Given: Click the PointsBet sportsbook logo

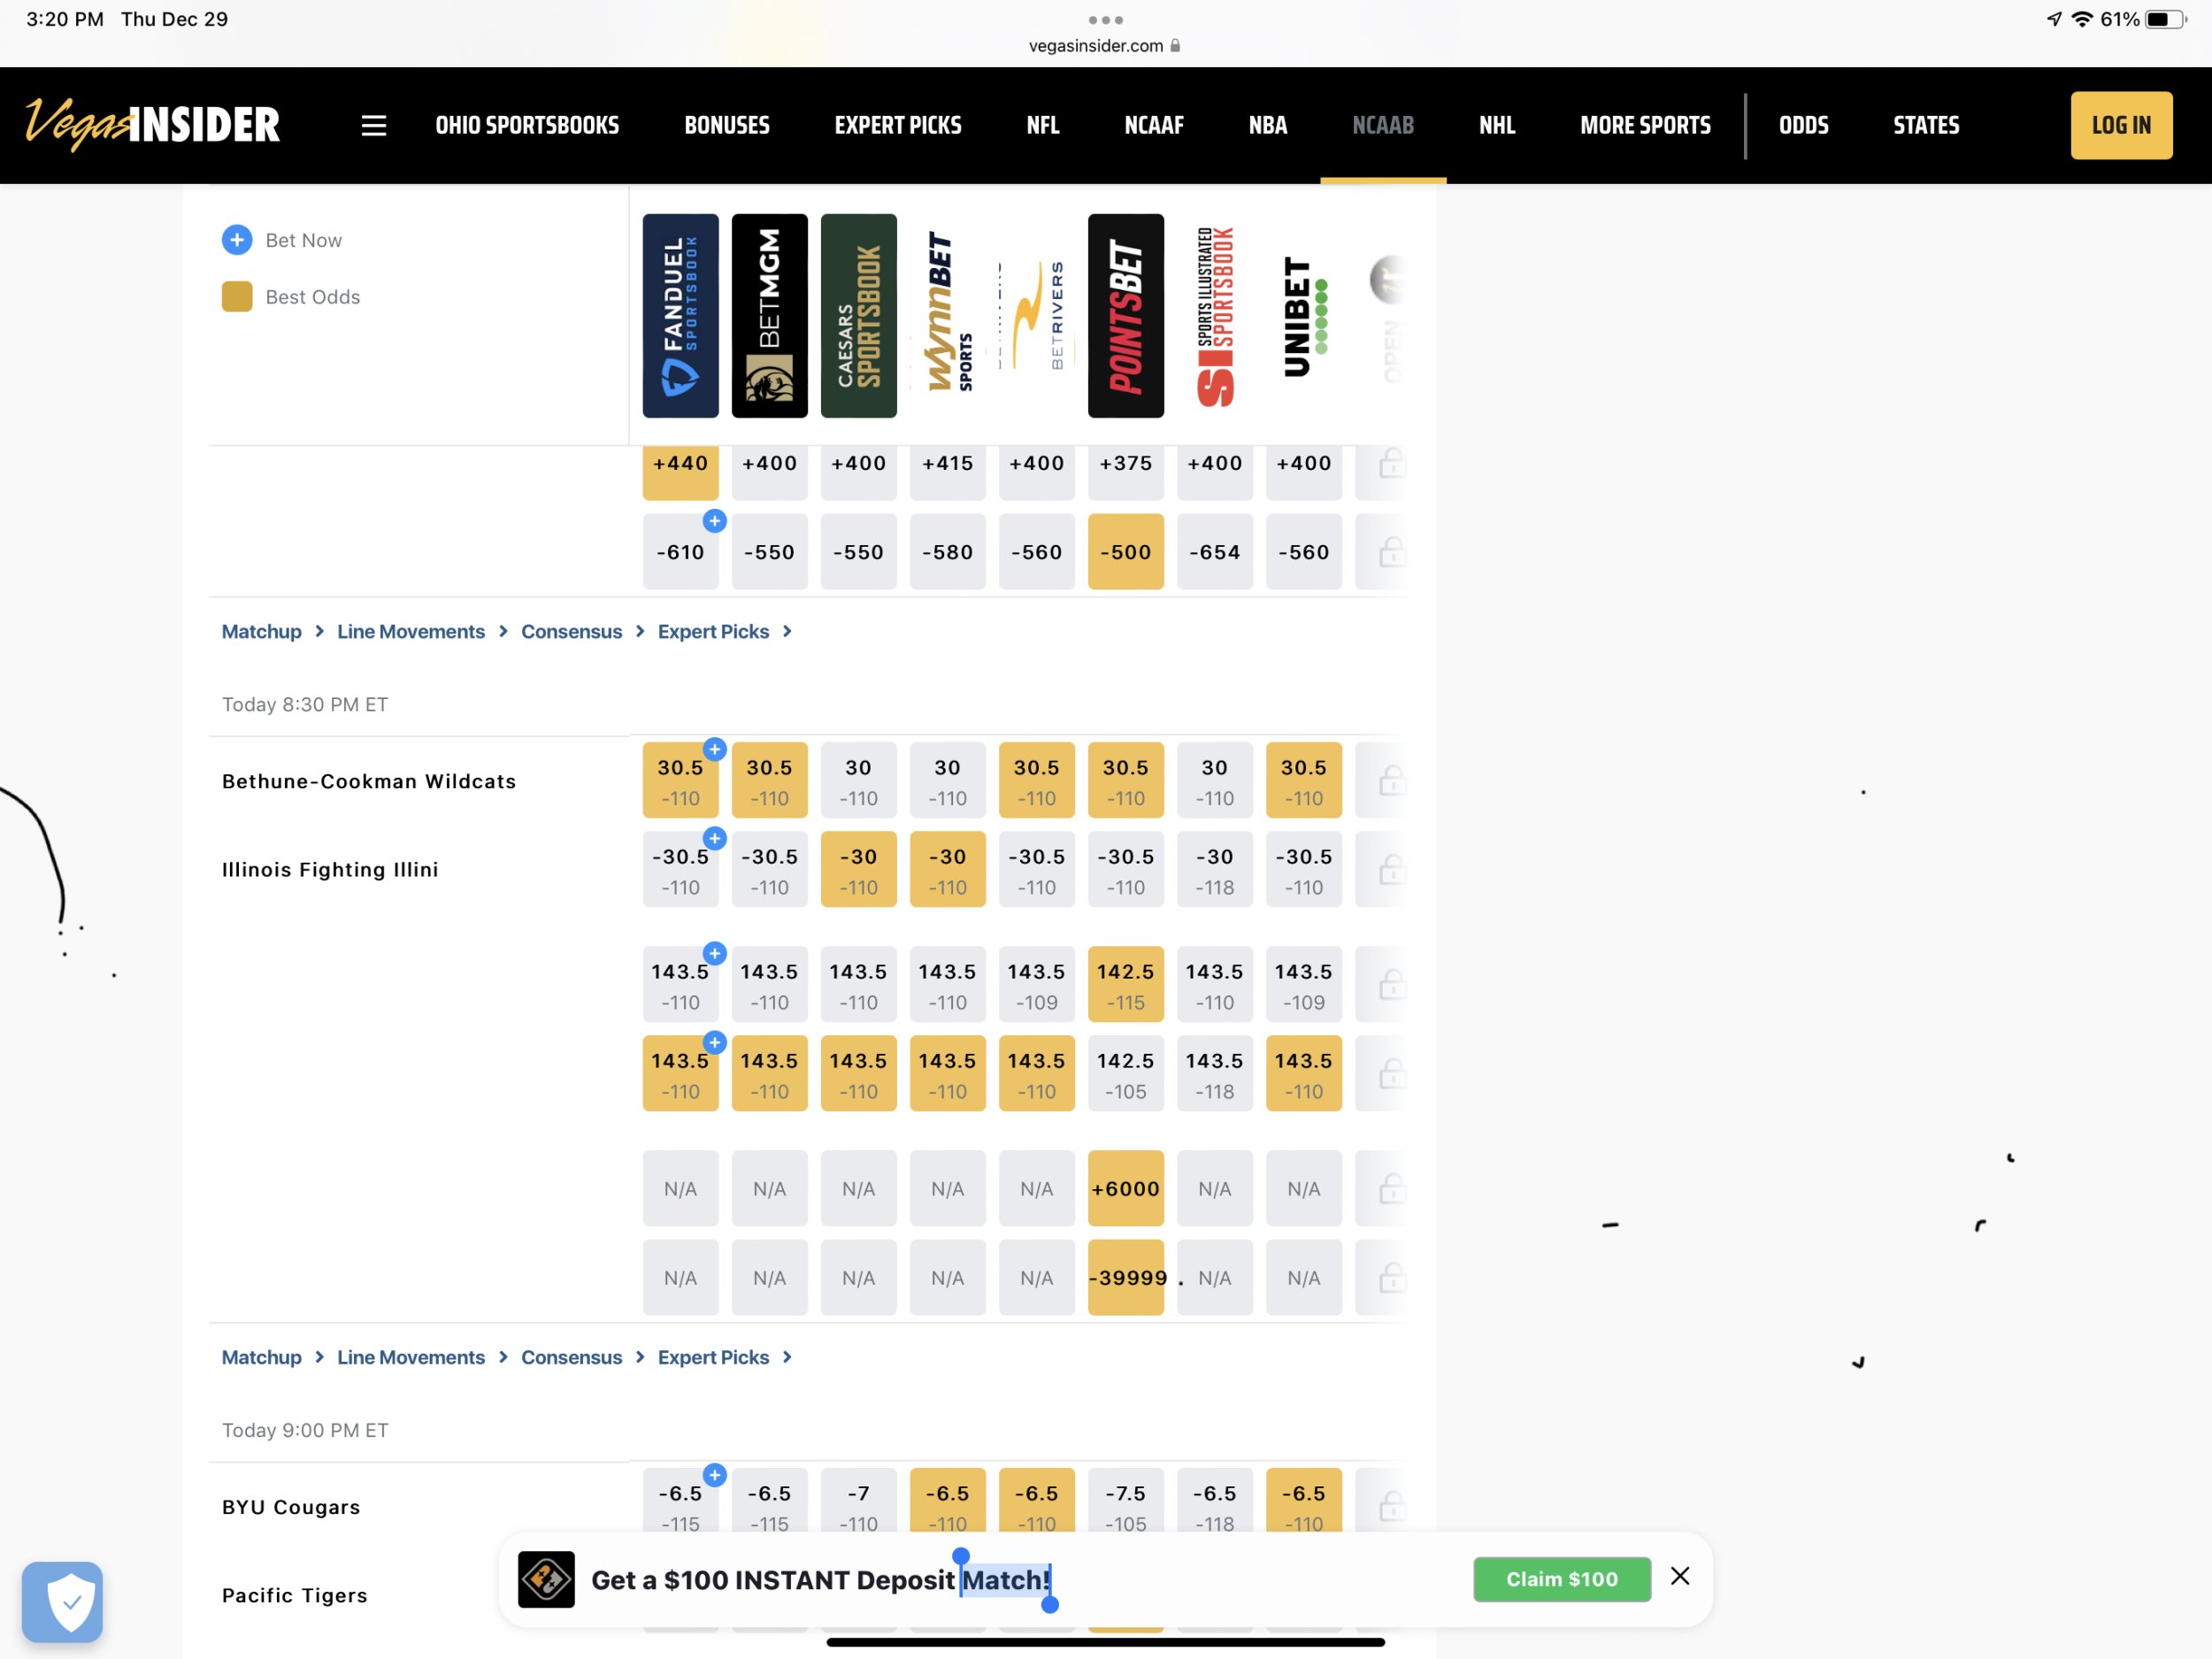Looking at the screenshot, I should pos(1125,315).
